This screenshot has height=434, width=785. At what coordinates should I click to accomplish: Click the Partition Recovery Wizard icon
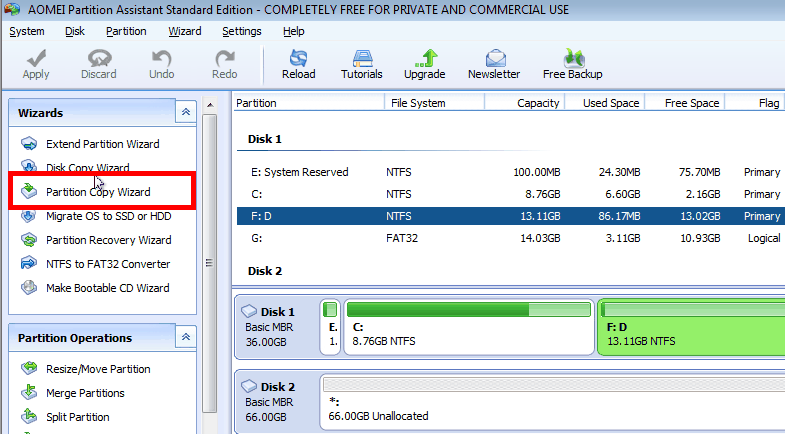tap(29, 240)
